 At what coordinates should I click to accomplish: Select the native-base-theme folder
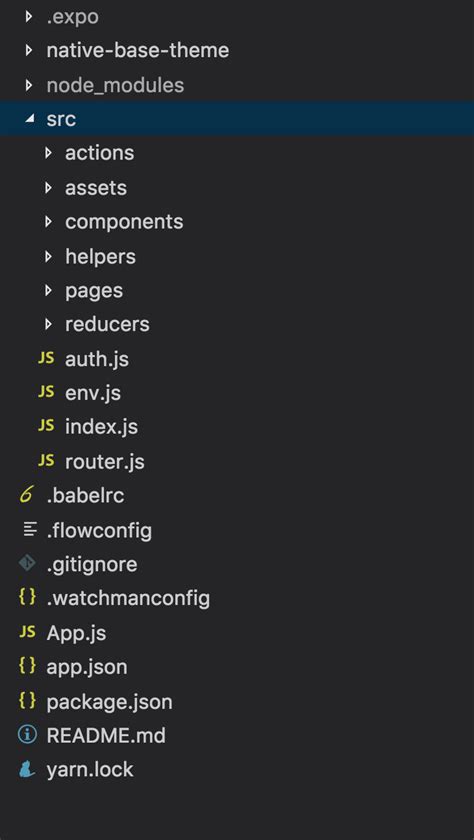[237, 50]
